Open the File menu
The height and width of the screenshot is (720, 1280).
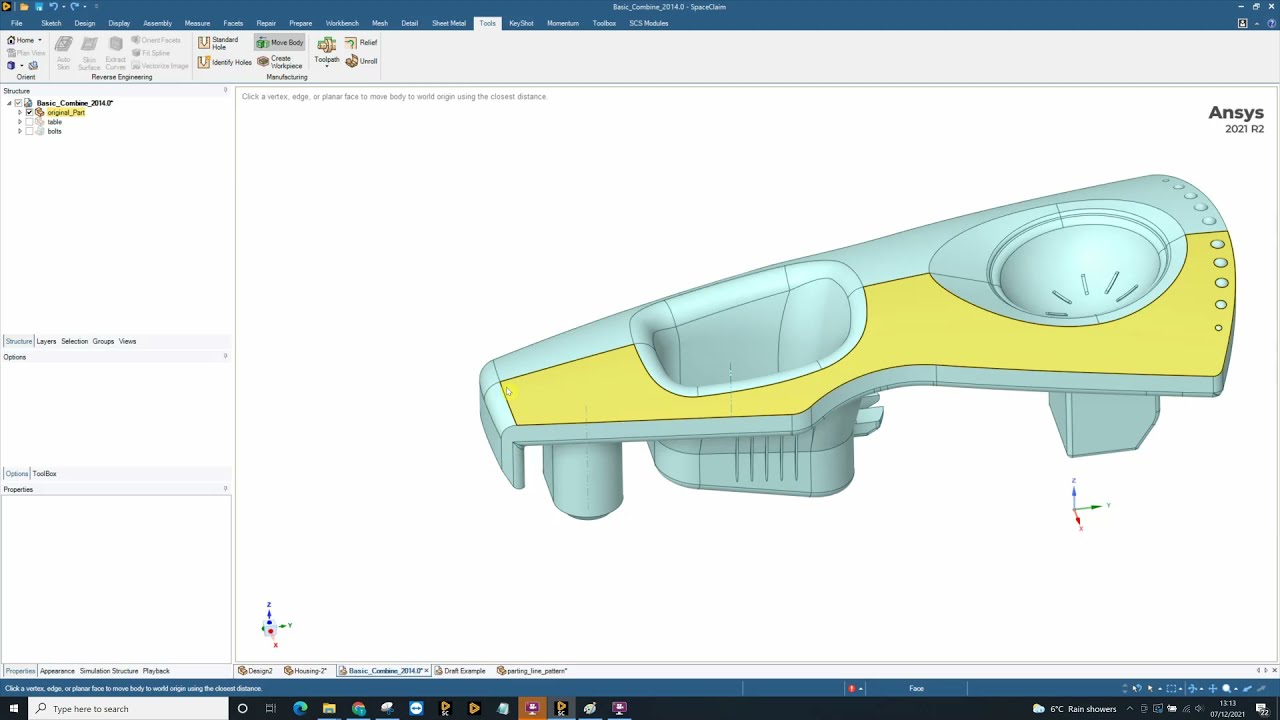pyautogui.click(x=17, y=23)
